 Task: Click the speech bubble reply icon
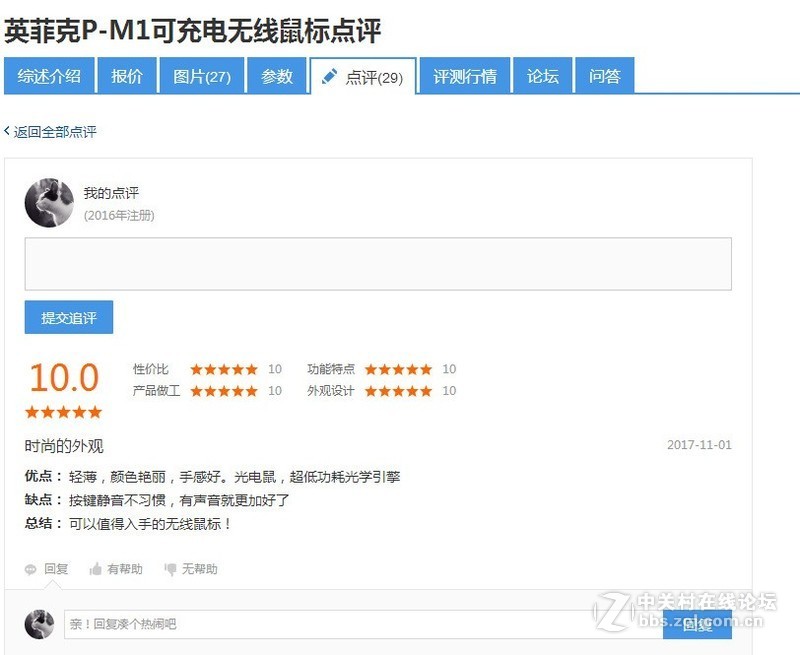31,569
